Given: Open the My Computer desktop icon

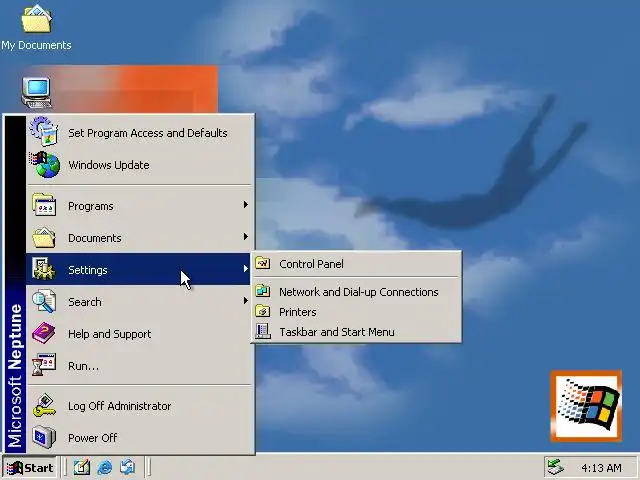Looking at the screenshot, I should coord(37,93).
